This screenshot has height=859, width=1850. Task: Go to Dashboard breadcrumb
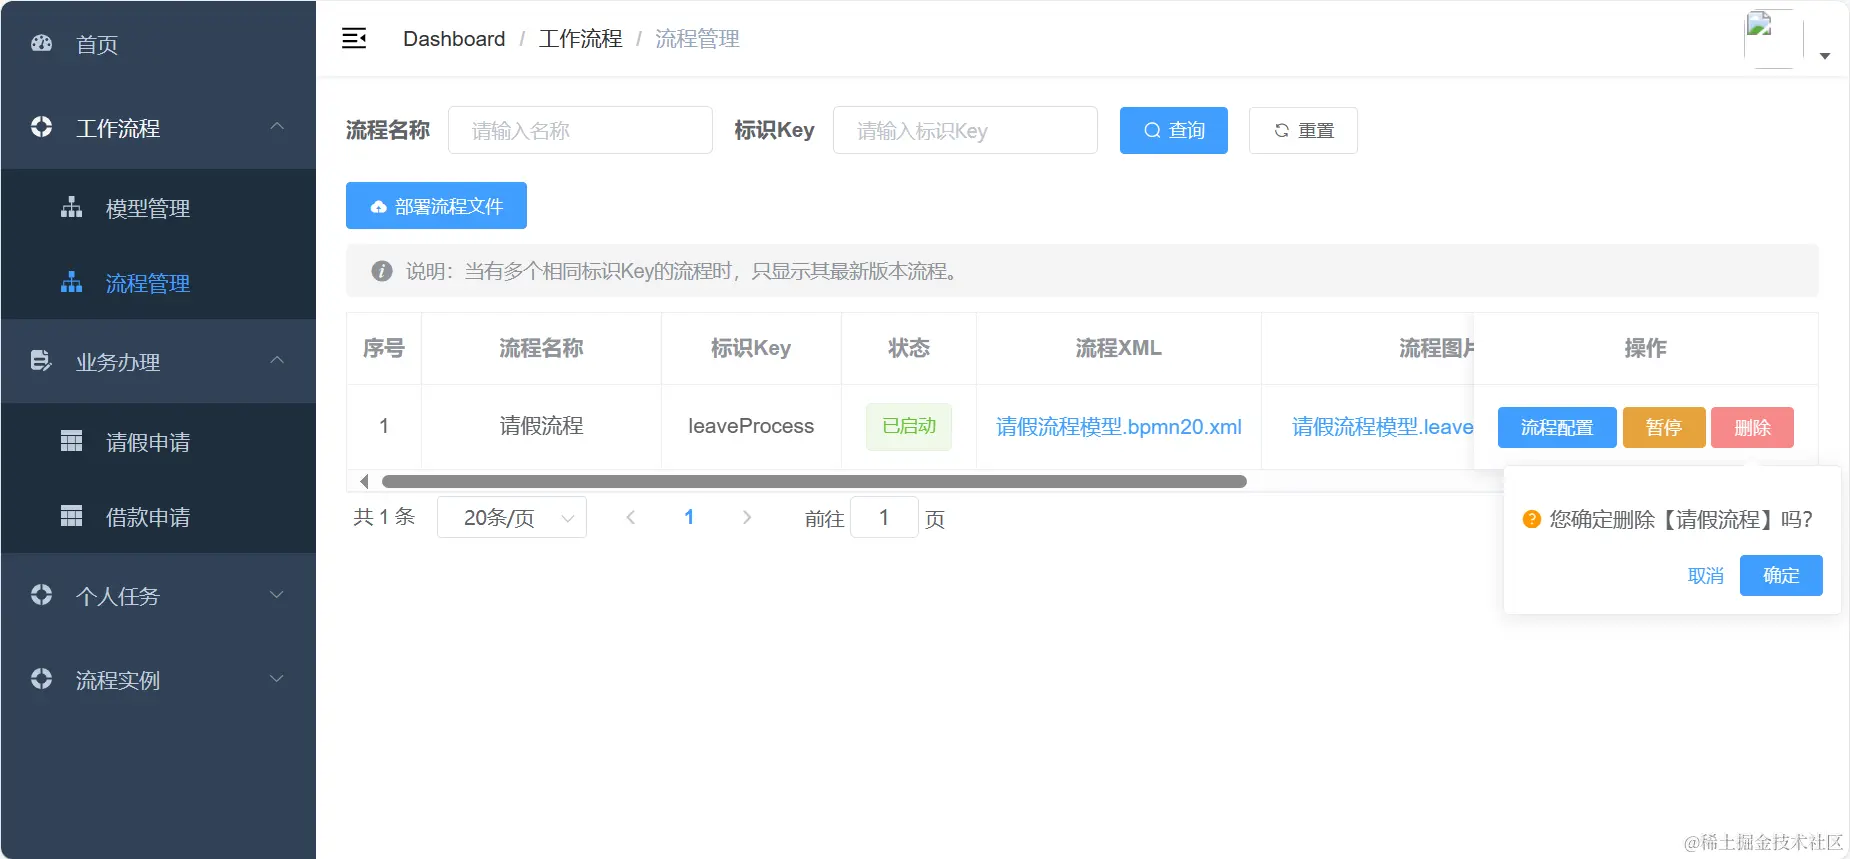(454, 39)
